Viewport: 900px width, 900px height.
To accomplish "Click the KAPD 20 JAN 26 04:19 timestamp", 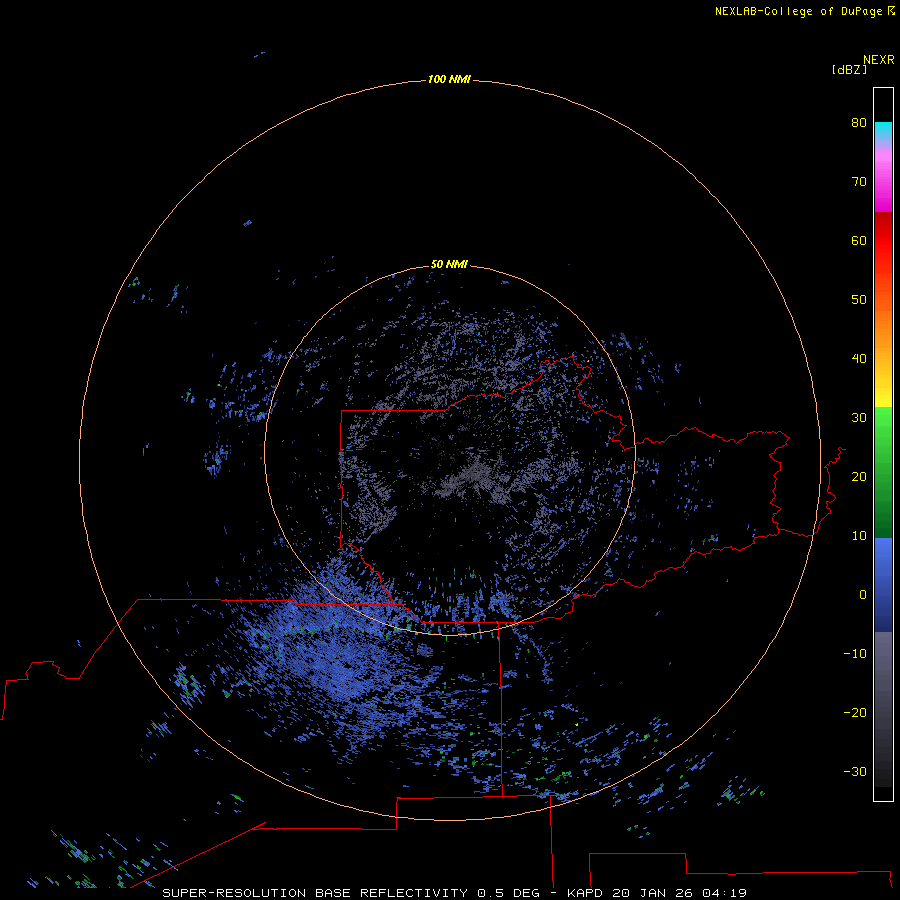I will [657, 893].
